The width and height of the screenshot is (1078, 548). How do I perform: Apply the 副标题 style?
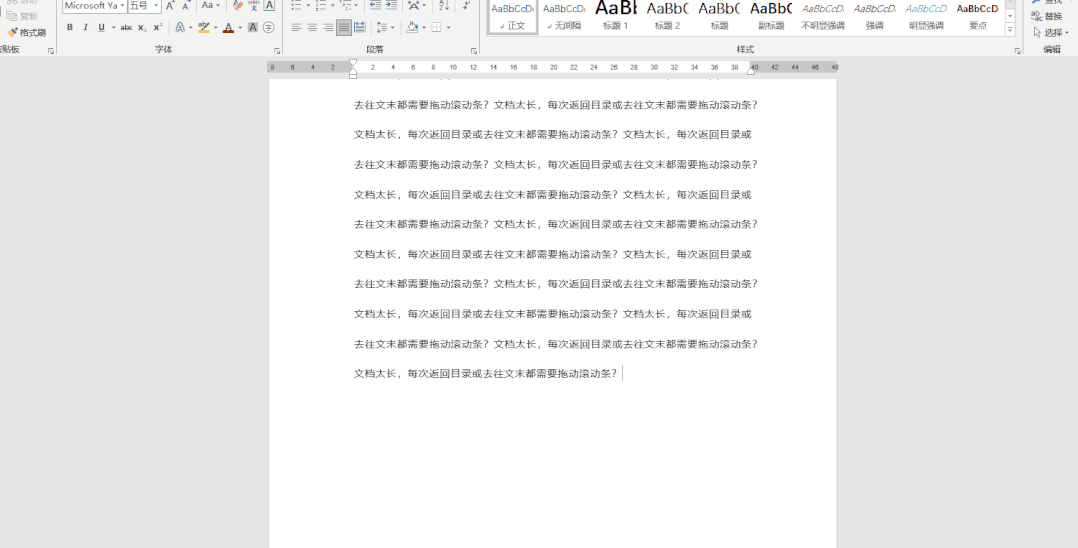point(771,17)
